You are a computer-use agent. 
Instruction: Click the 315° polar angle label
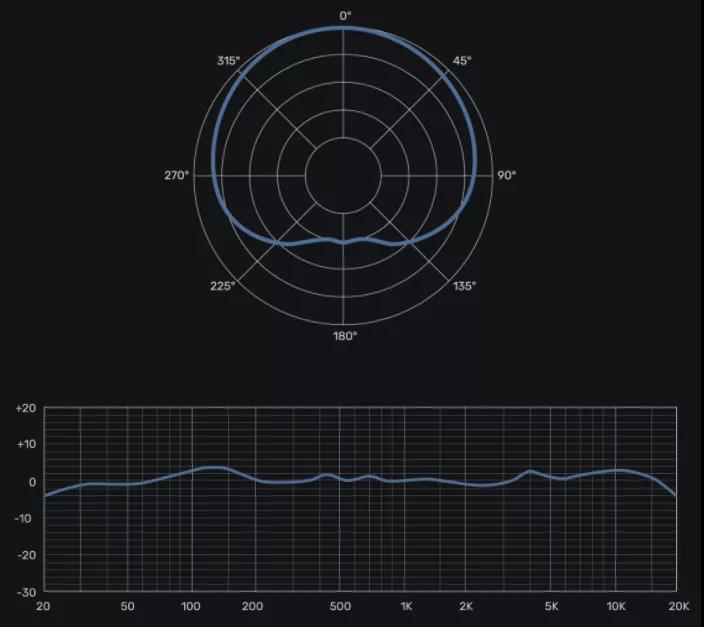228,61
